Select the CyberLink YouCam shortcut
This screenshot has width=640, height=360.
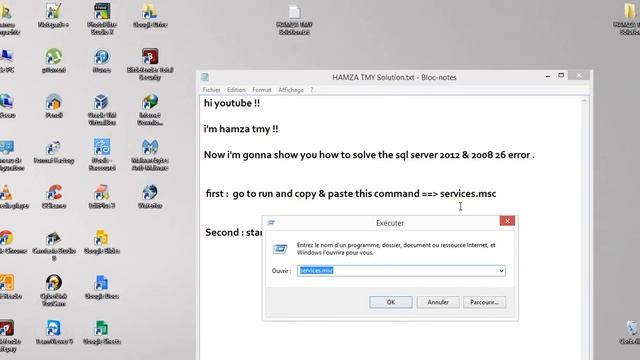tap(53, 290)
